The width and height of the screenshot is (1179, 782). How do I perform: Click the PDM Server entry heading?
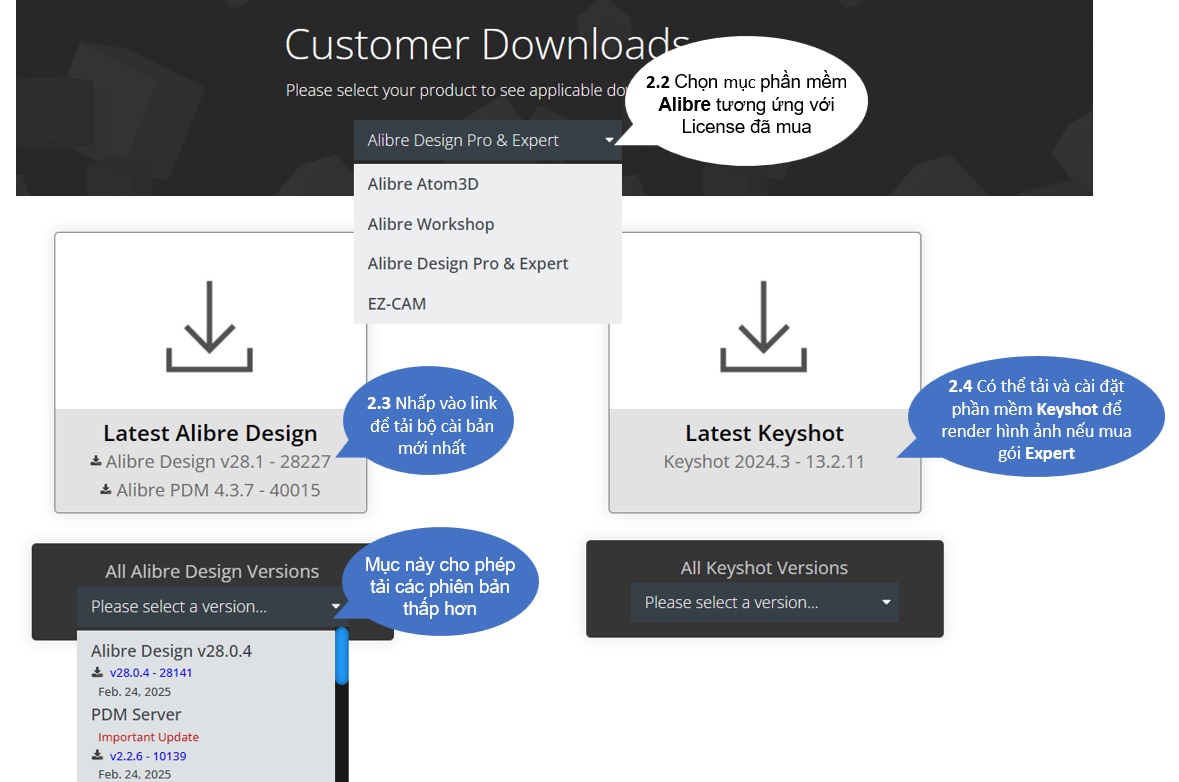[x=136, y=715]
